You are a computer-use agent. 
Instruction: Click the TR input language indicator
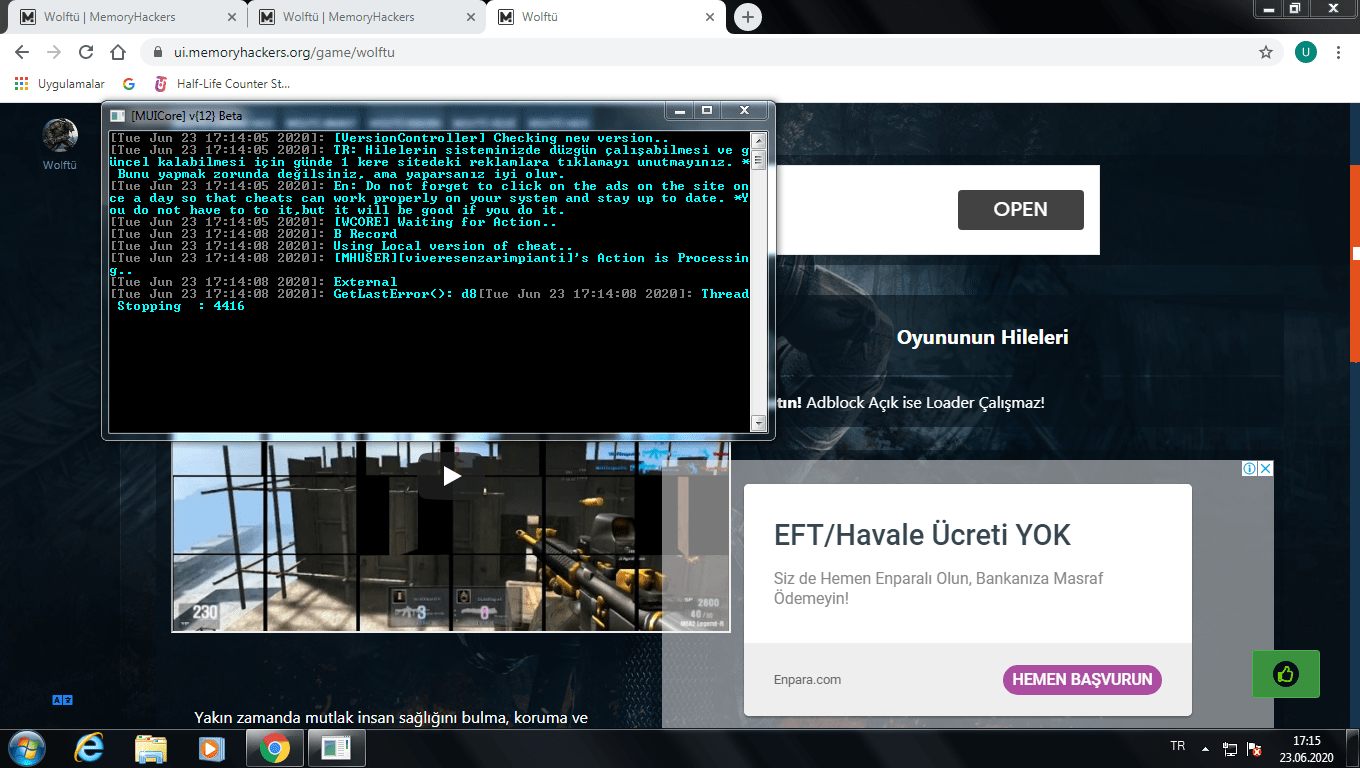(x=1178, y=747)
